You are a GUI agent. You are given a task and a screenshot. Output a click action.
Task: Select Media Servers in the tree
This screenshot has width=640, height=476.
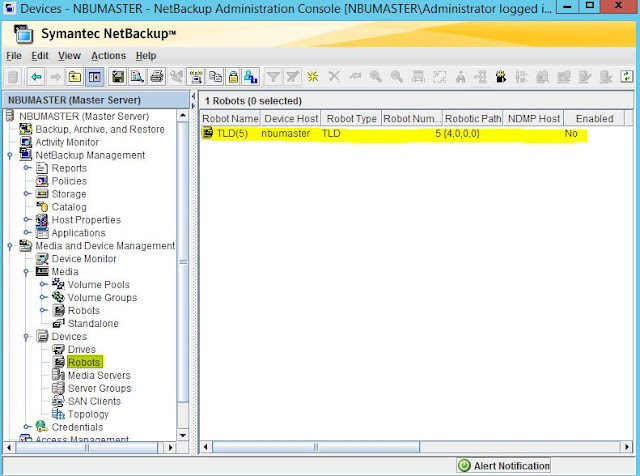pos(99,375)
